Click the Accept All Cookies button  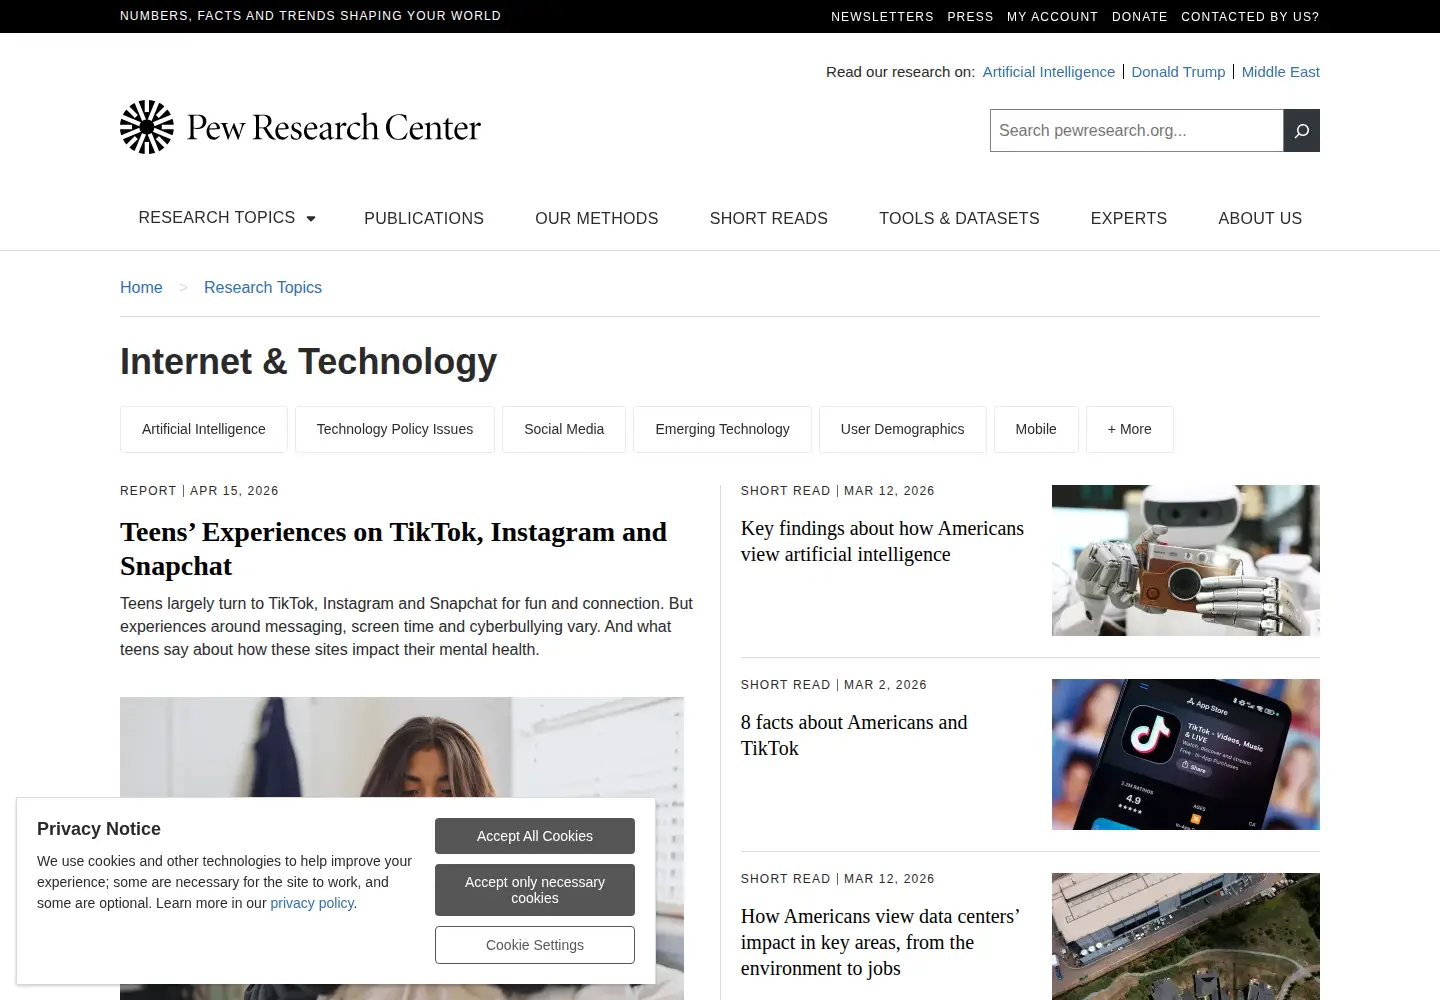[x=535, y=836]
